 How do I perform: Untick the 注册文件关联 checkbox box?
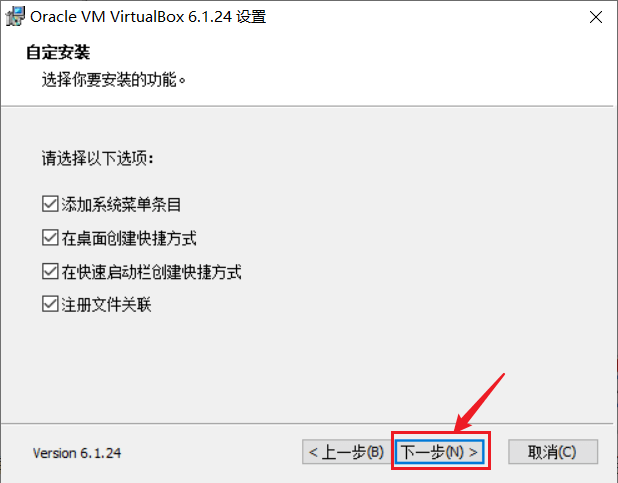click(x=50, y=304)
